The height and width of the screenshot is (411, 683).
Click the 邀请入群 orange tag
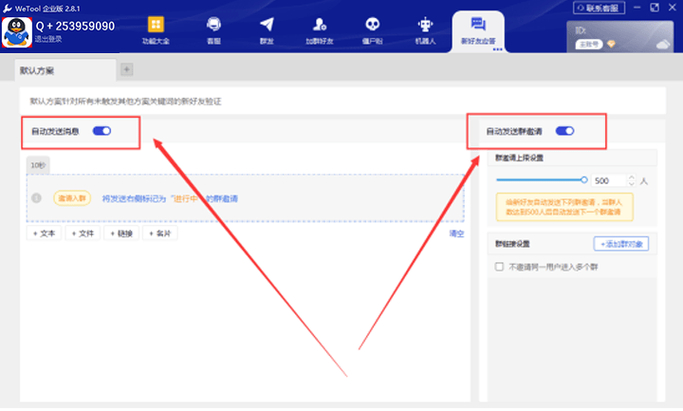click(x=72, y=198)
